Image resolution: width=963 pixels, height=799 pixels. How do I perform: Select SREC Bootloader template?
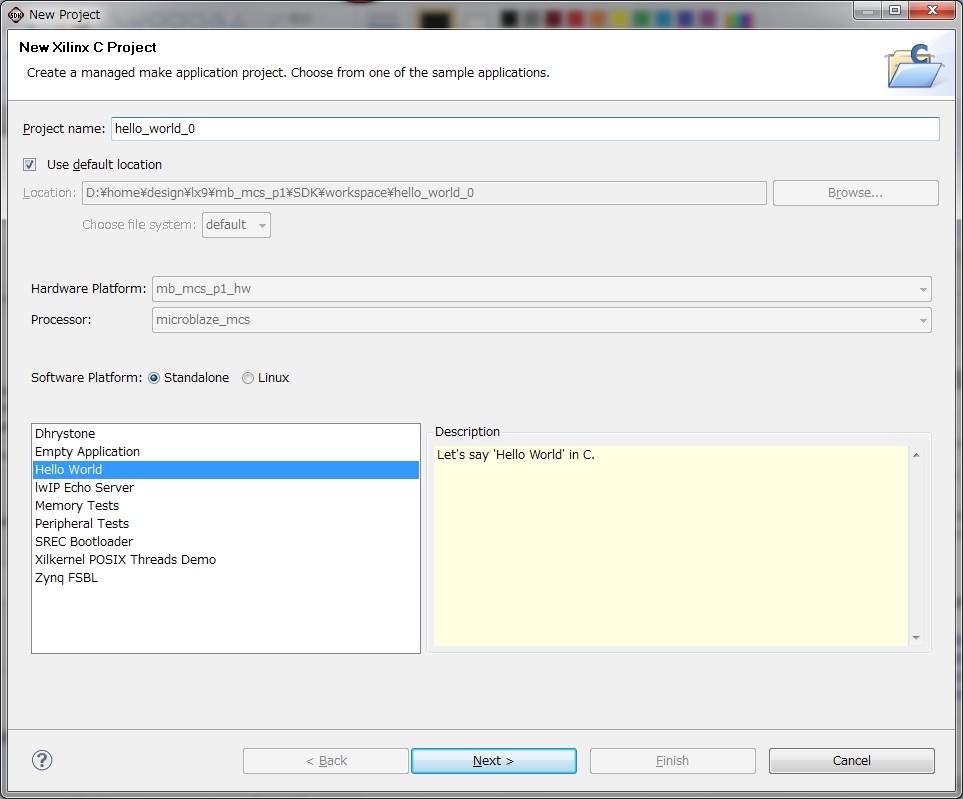(x=225, y=542)
